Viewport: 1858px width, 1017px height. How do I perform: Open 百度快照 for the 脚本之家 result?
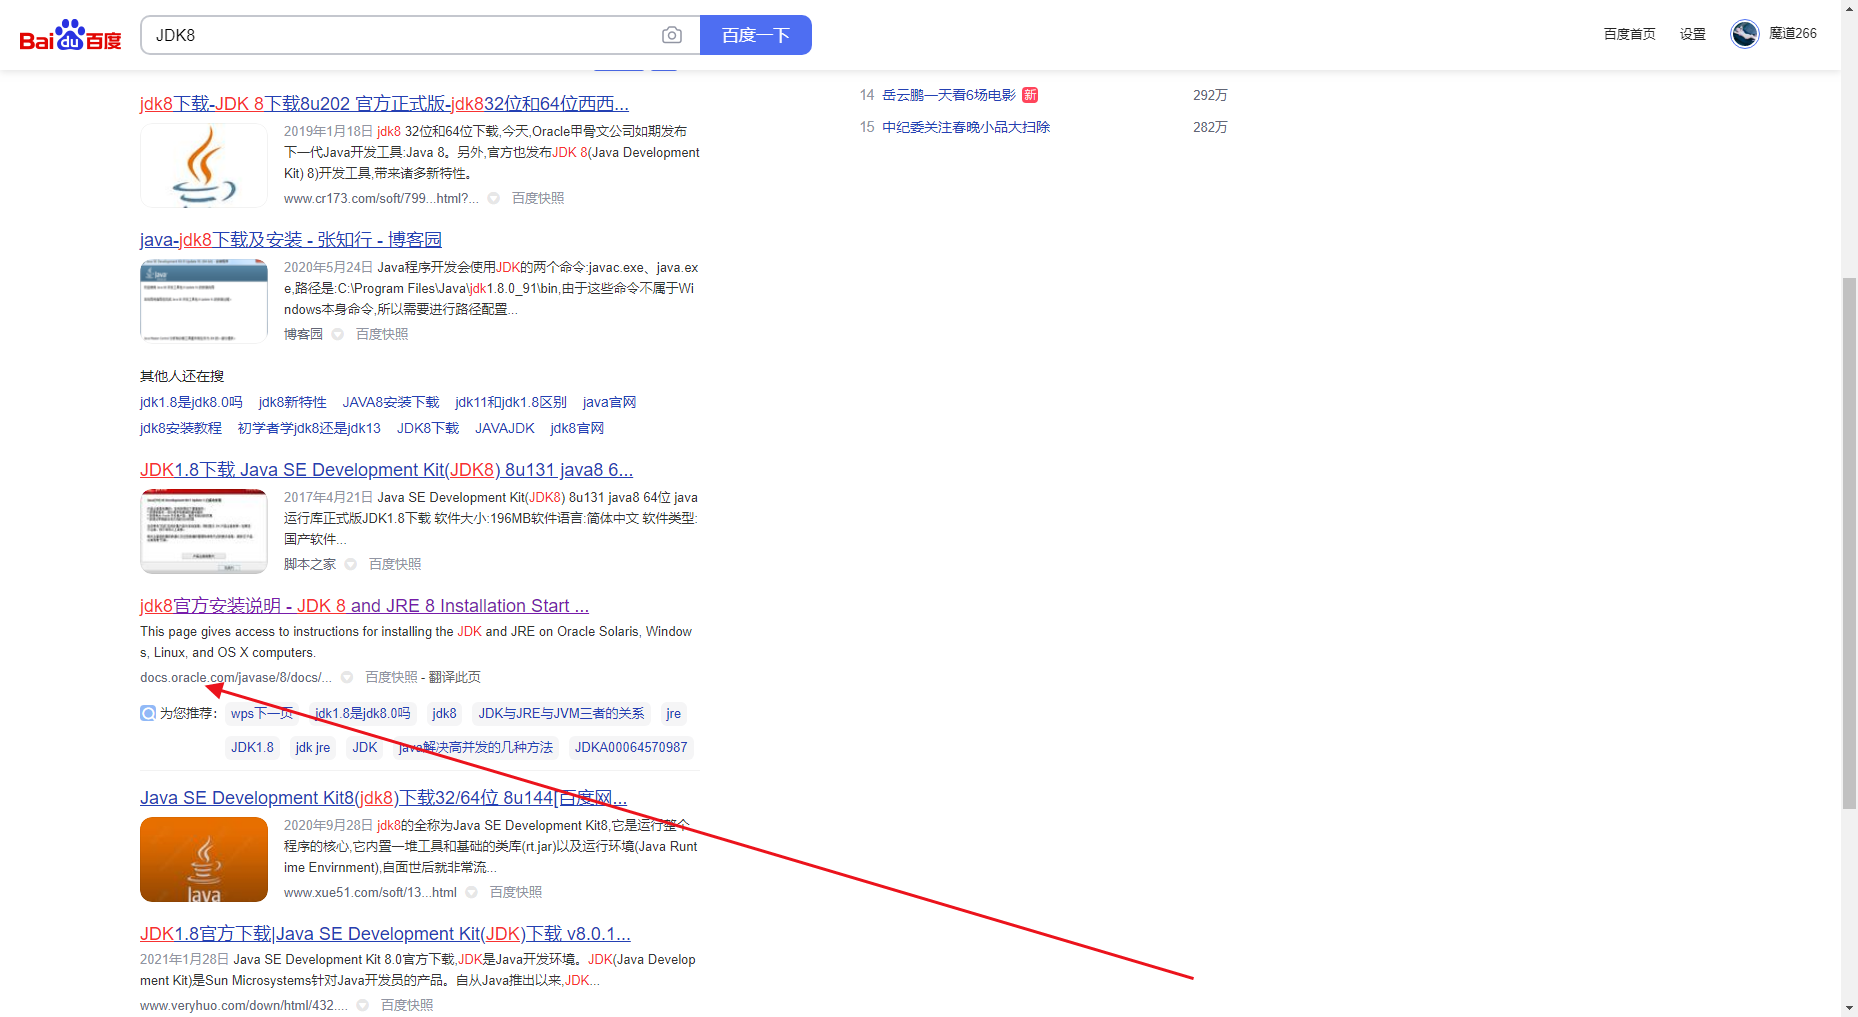(395, 564)
